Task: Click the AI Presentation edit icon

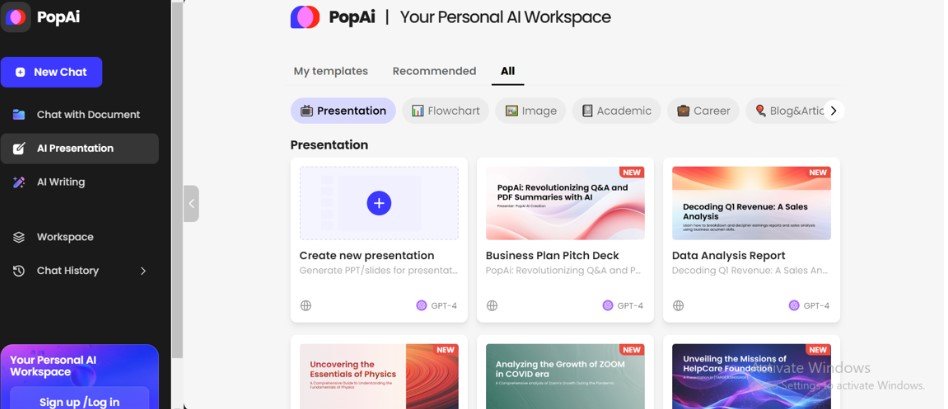Action: click(x=19, y=148)
